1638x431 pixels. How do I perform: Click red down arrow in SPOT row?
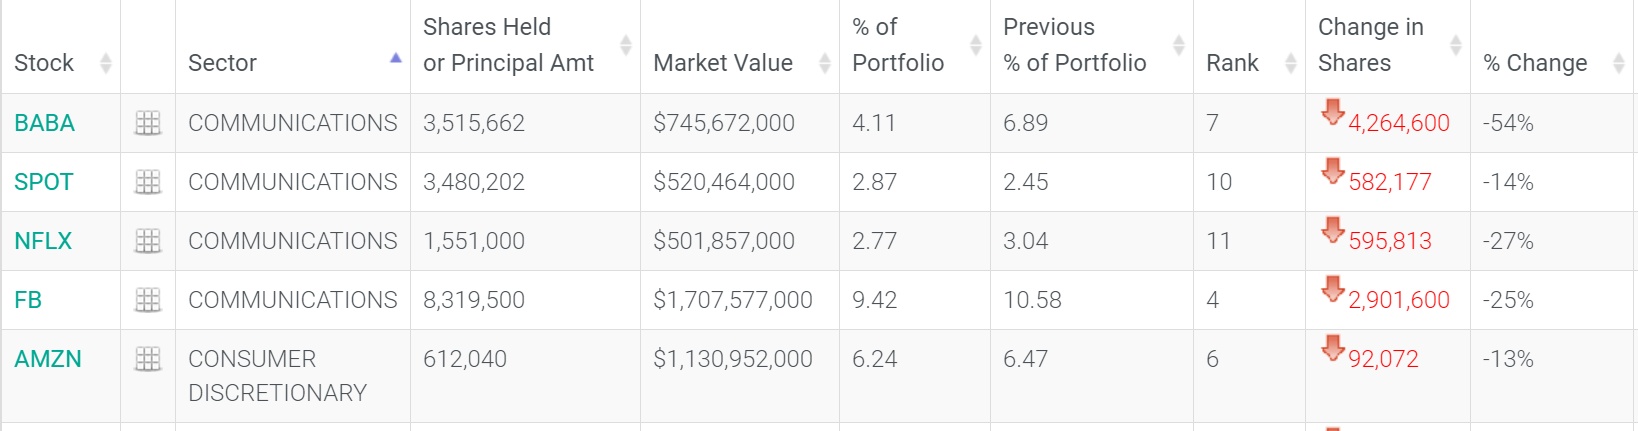(1332, 170)
